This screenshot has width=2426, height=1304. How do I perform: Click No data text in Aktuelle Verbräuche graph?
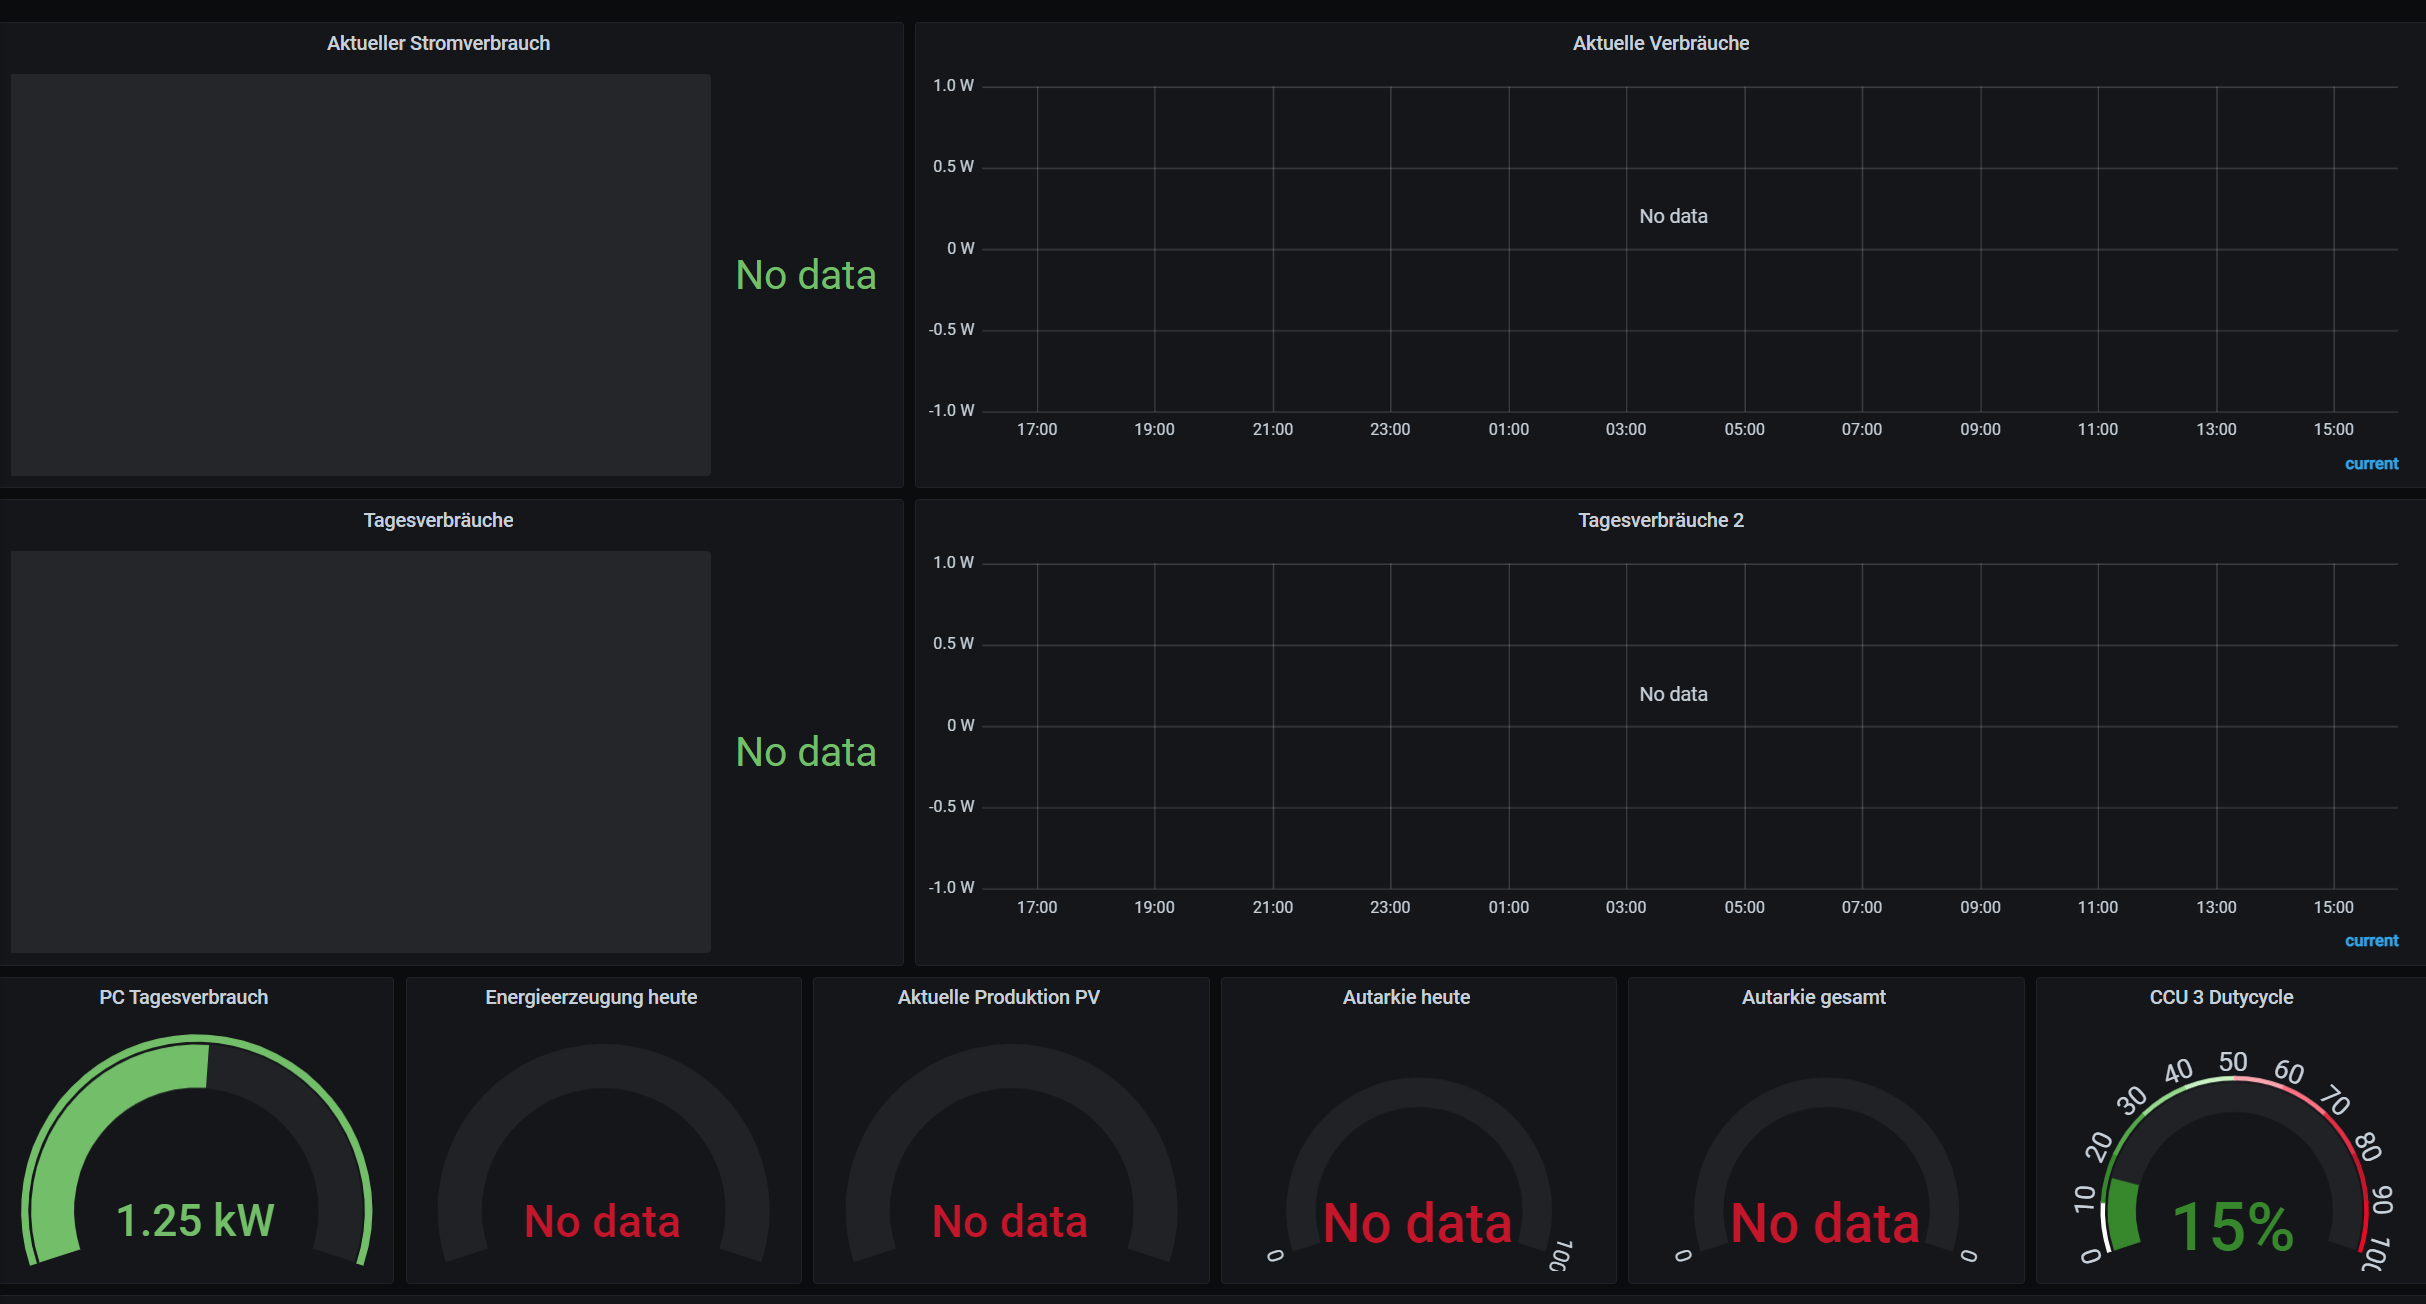[1673, 216]
